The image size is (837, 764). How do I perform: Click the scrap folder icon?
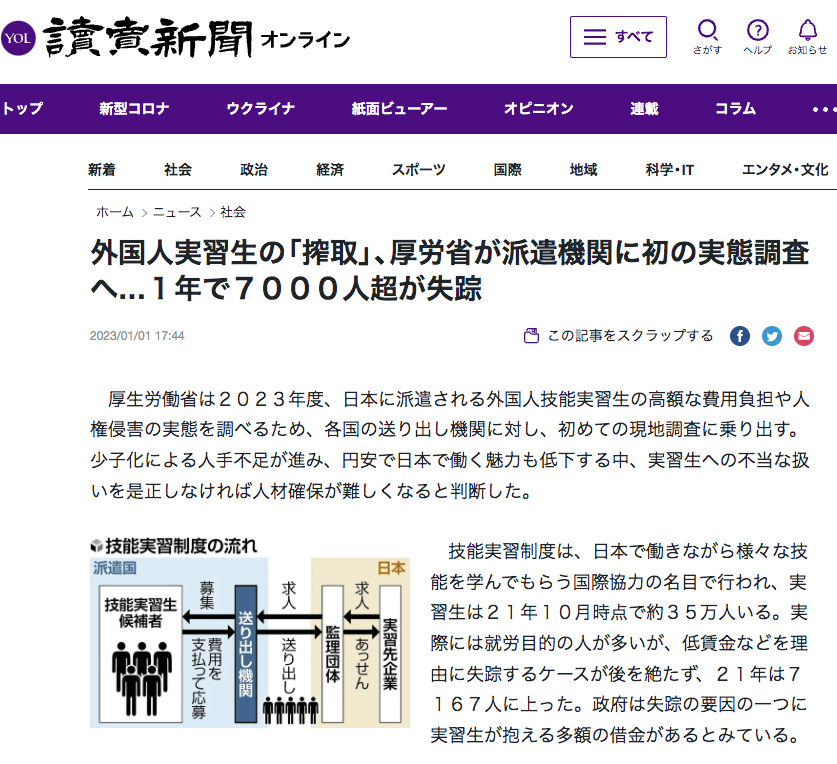coord(531,336)
